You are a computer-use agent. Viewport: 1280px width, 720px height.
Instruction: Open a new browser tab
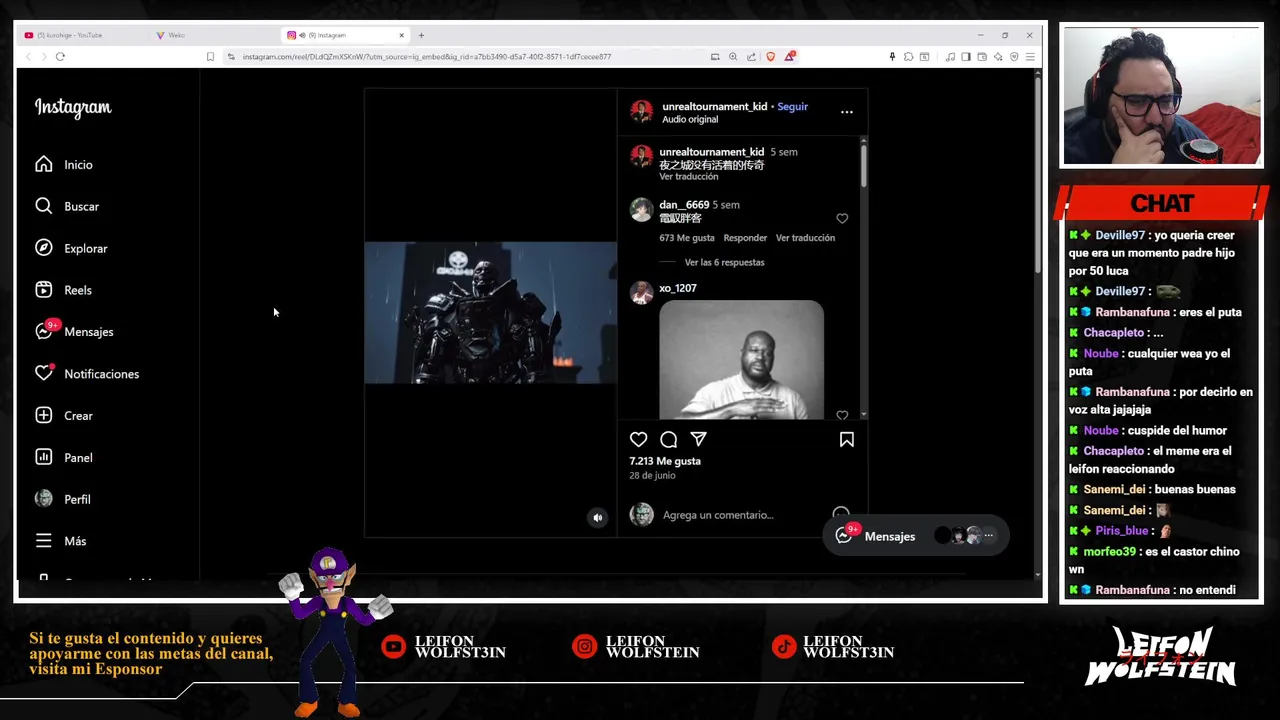point(421,35)
